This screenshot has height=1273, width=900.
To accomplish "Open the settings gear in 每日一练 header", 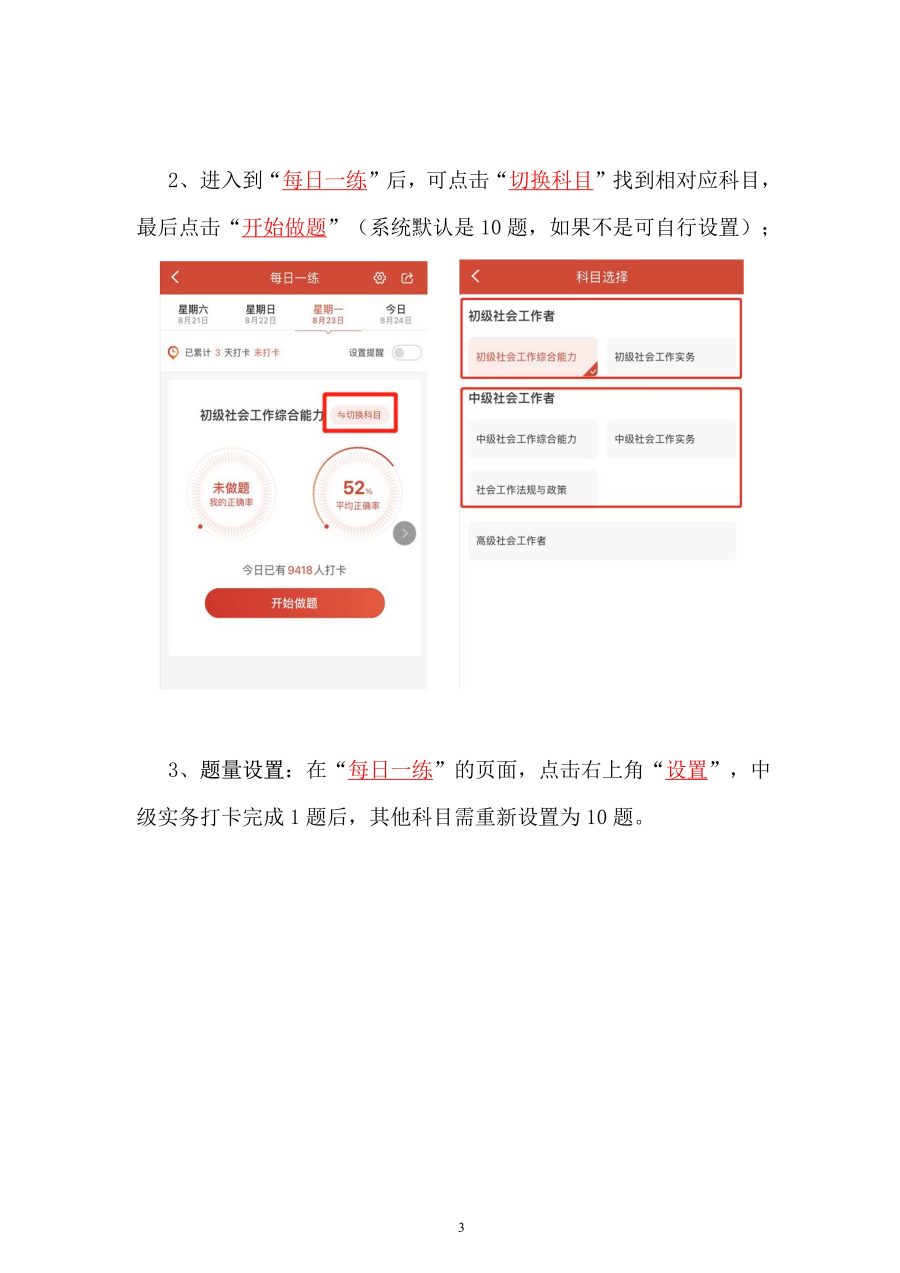I will pyautogui.click(x=380, y=278).
